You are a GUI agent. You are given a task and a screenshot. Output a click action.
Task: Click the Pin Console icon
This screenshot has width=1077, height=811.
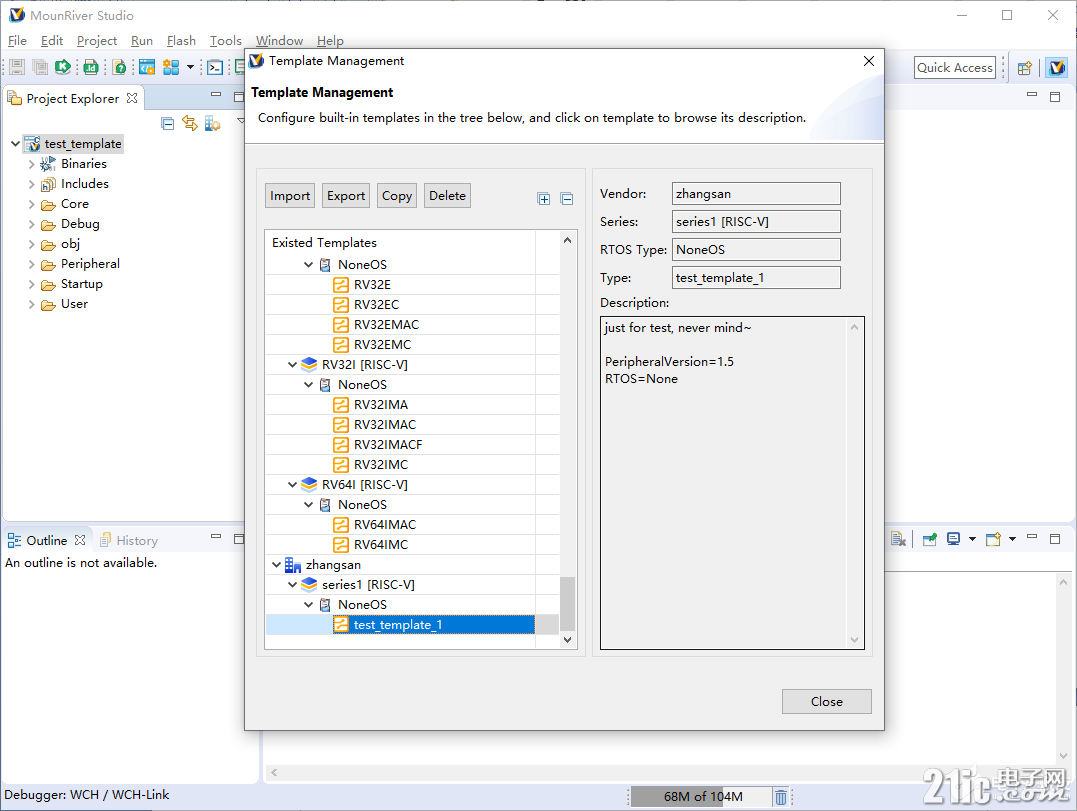(930, 539)
